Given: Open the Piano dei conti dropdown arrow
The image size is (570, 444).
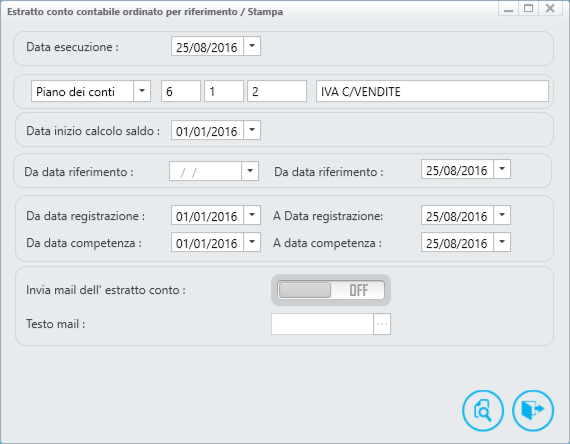Looking at the screenshot, I should tap(142, 91).
